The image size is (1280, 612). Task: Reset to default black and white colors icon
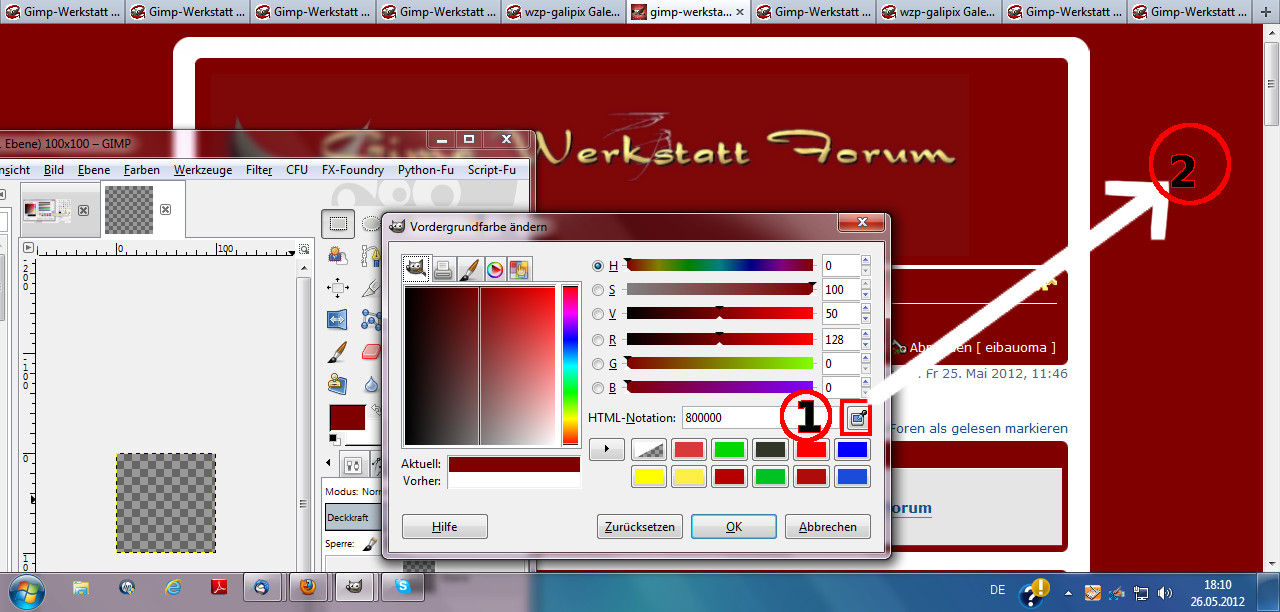click(x=335, y=438)
